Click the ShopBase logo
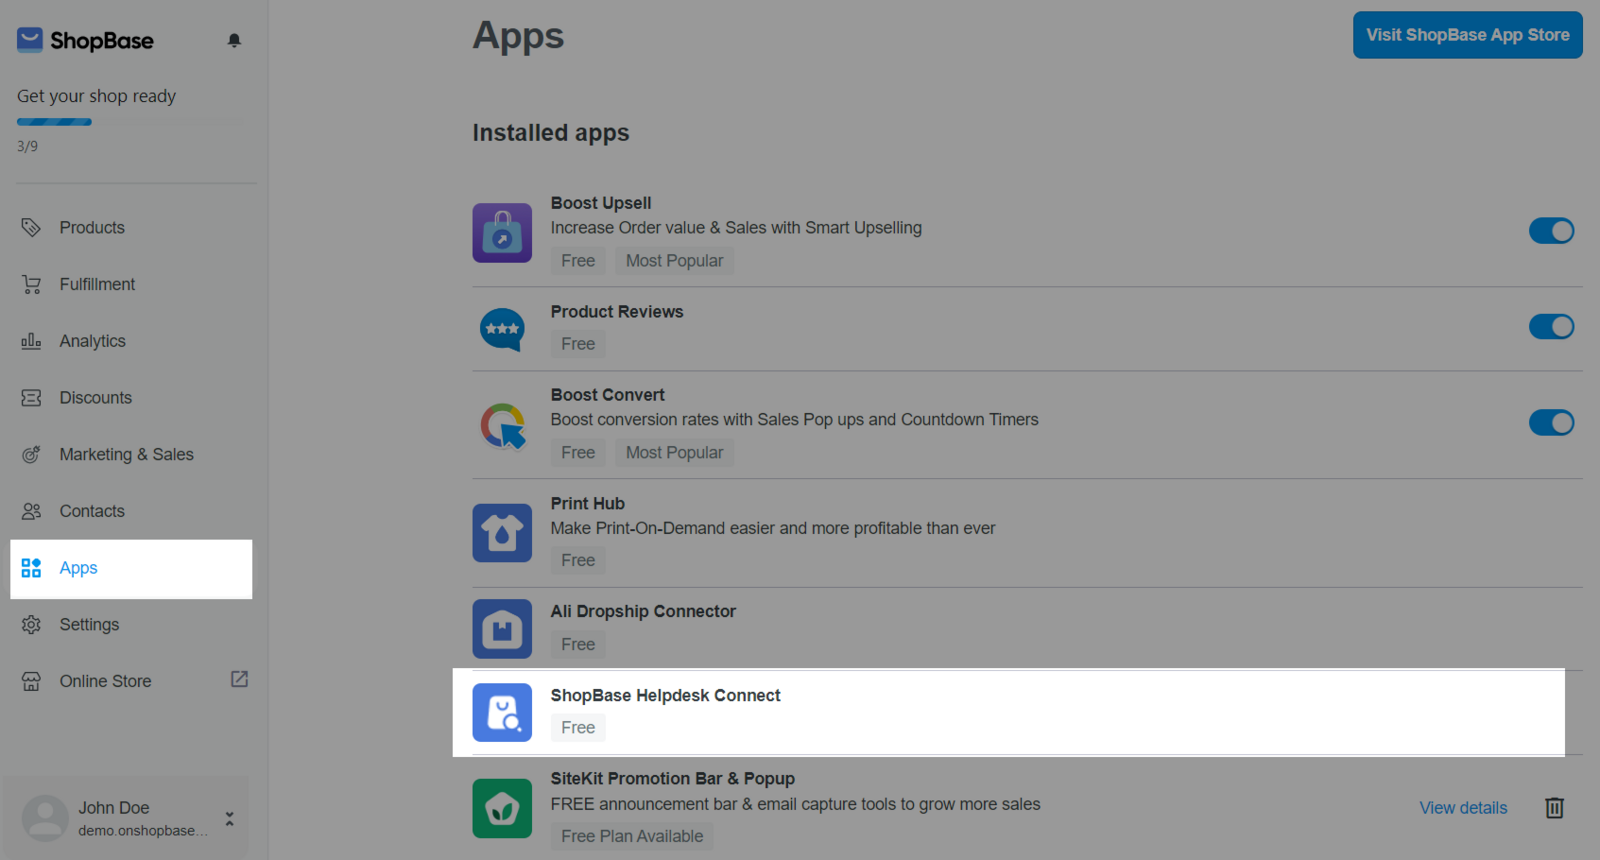Viewport: 1600px width, 860px height. pos(85,40)
